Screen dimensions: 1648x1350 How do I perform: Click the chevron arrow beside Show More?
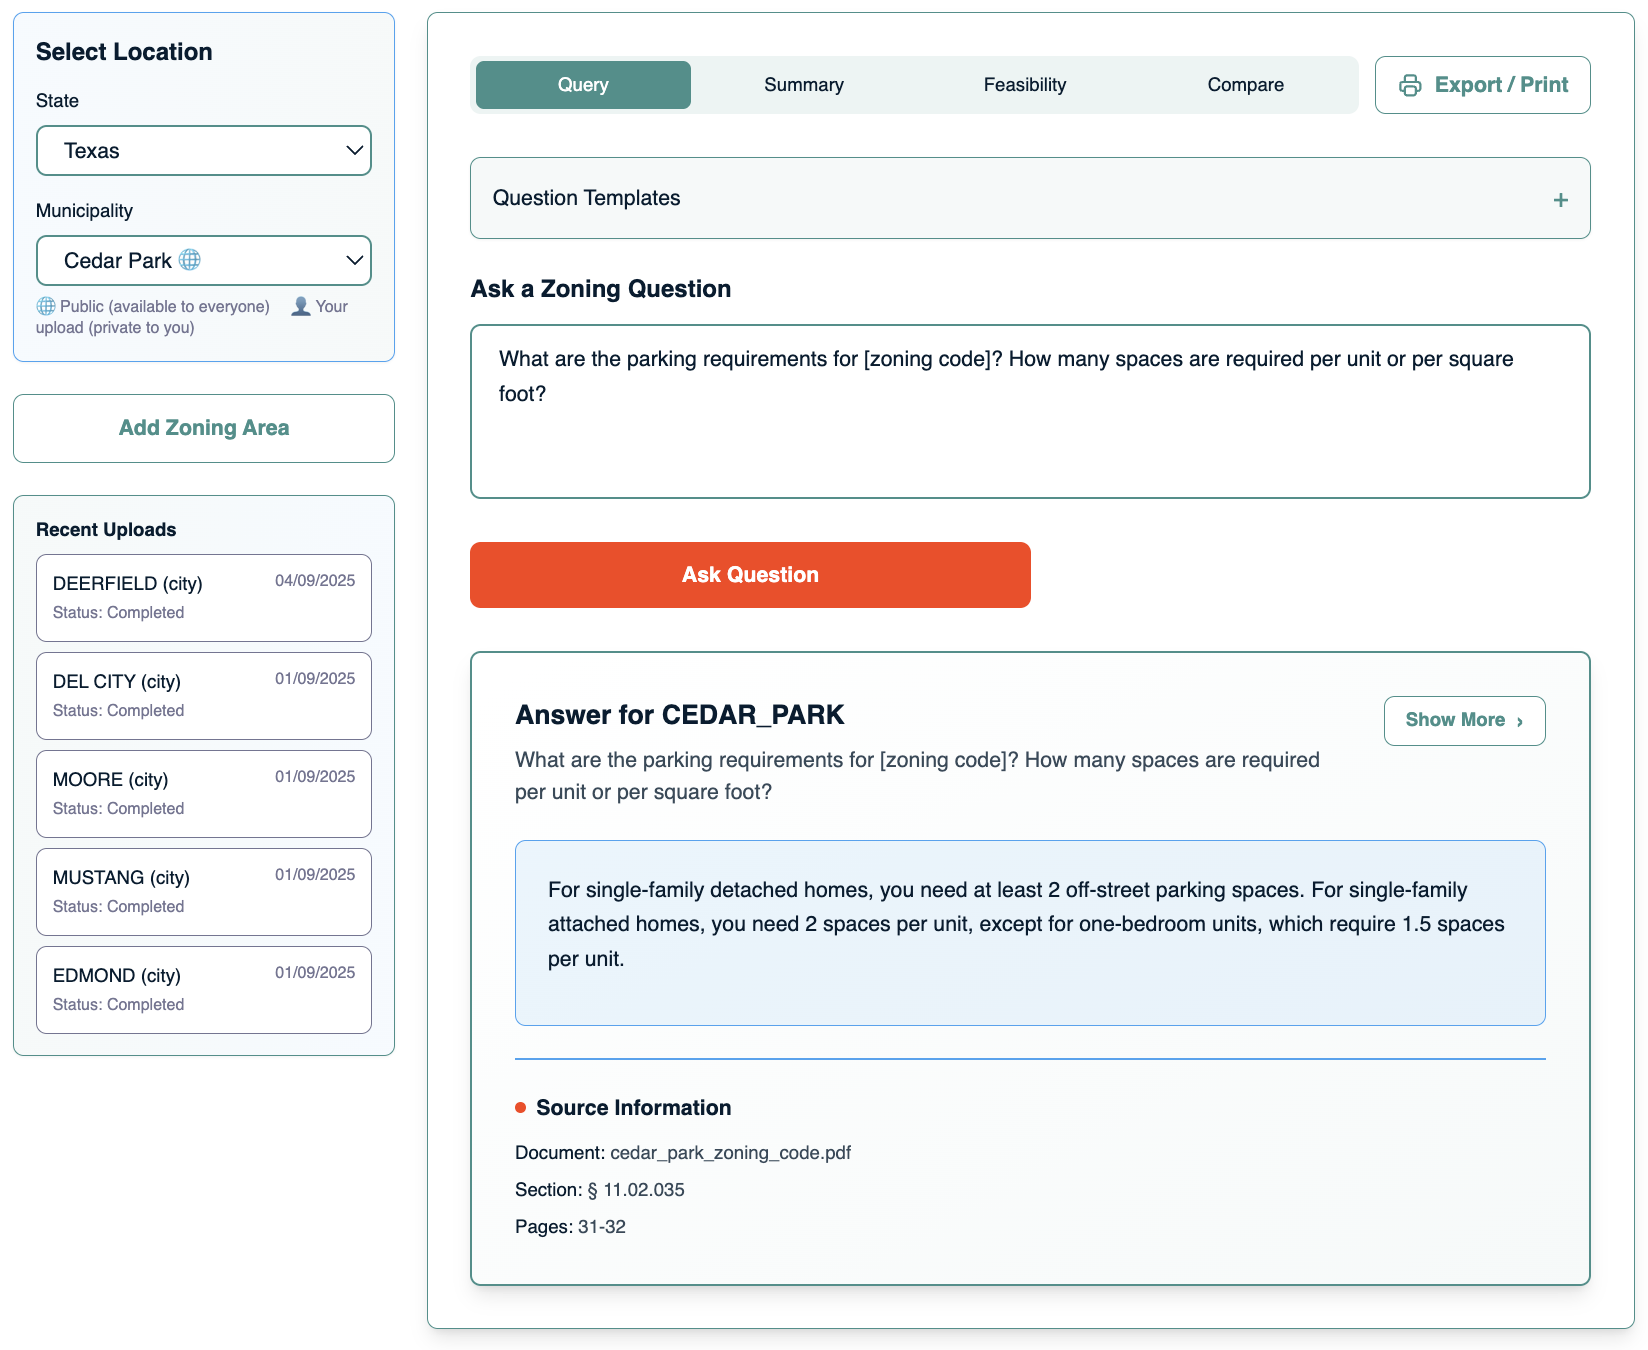pos(1521,721)
